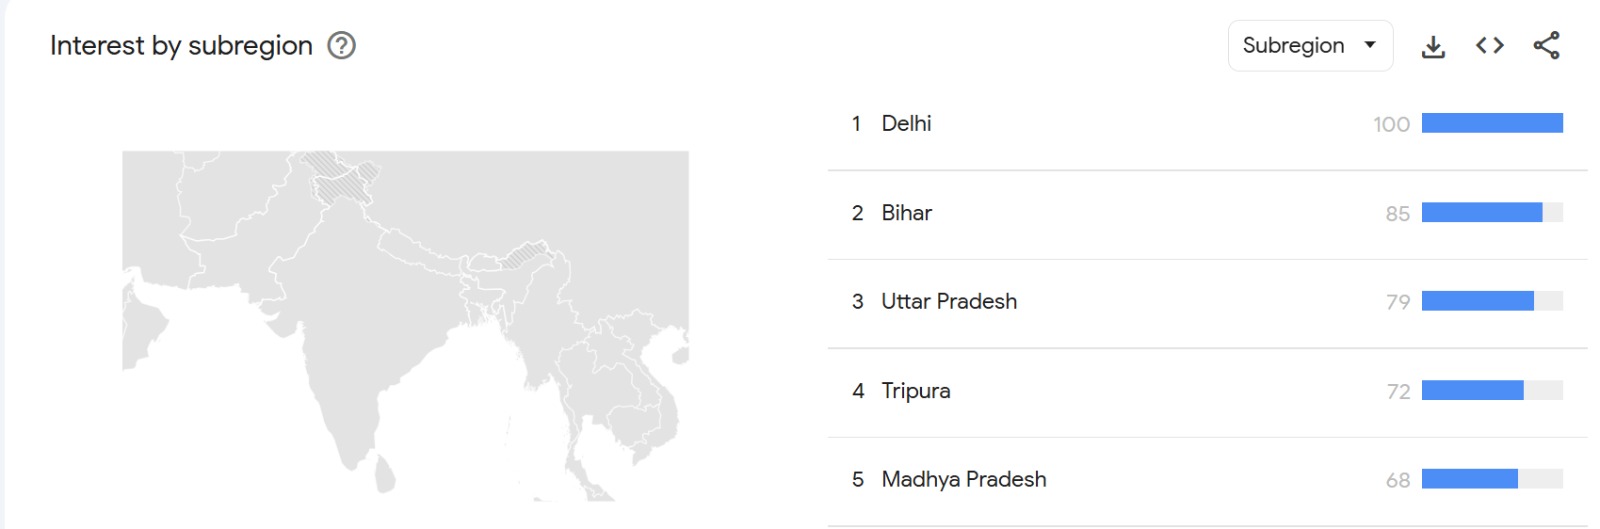Open Tripura subregion entry
The width and height of the screenshot is (1600, 529).
(915, 391)
